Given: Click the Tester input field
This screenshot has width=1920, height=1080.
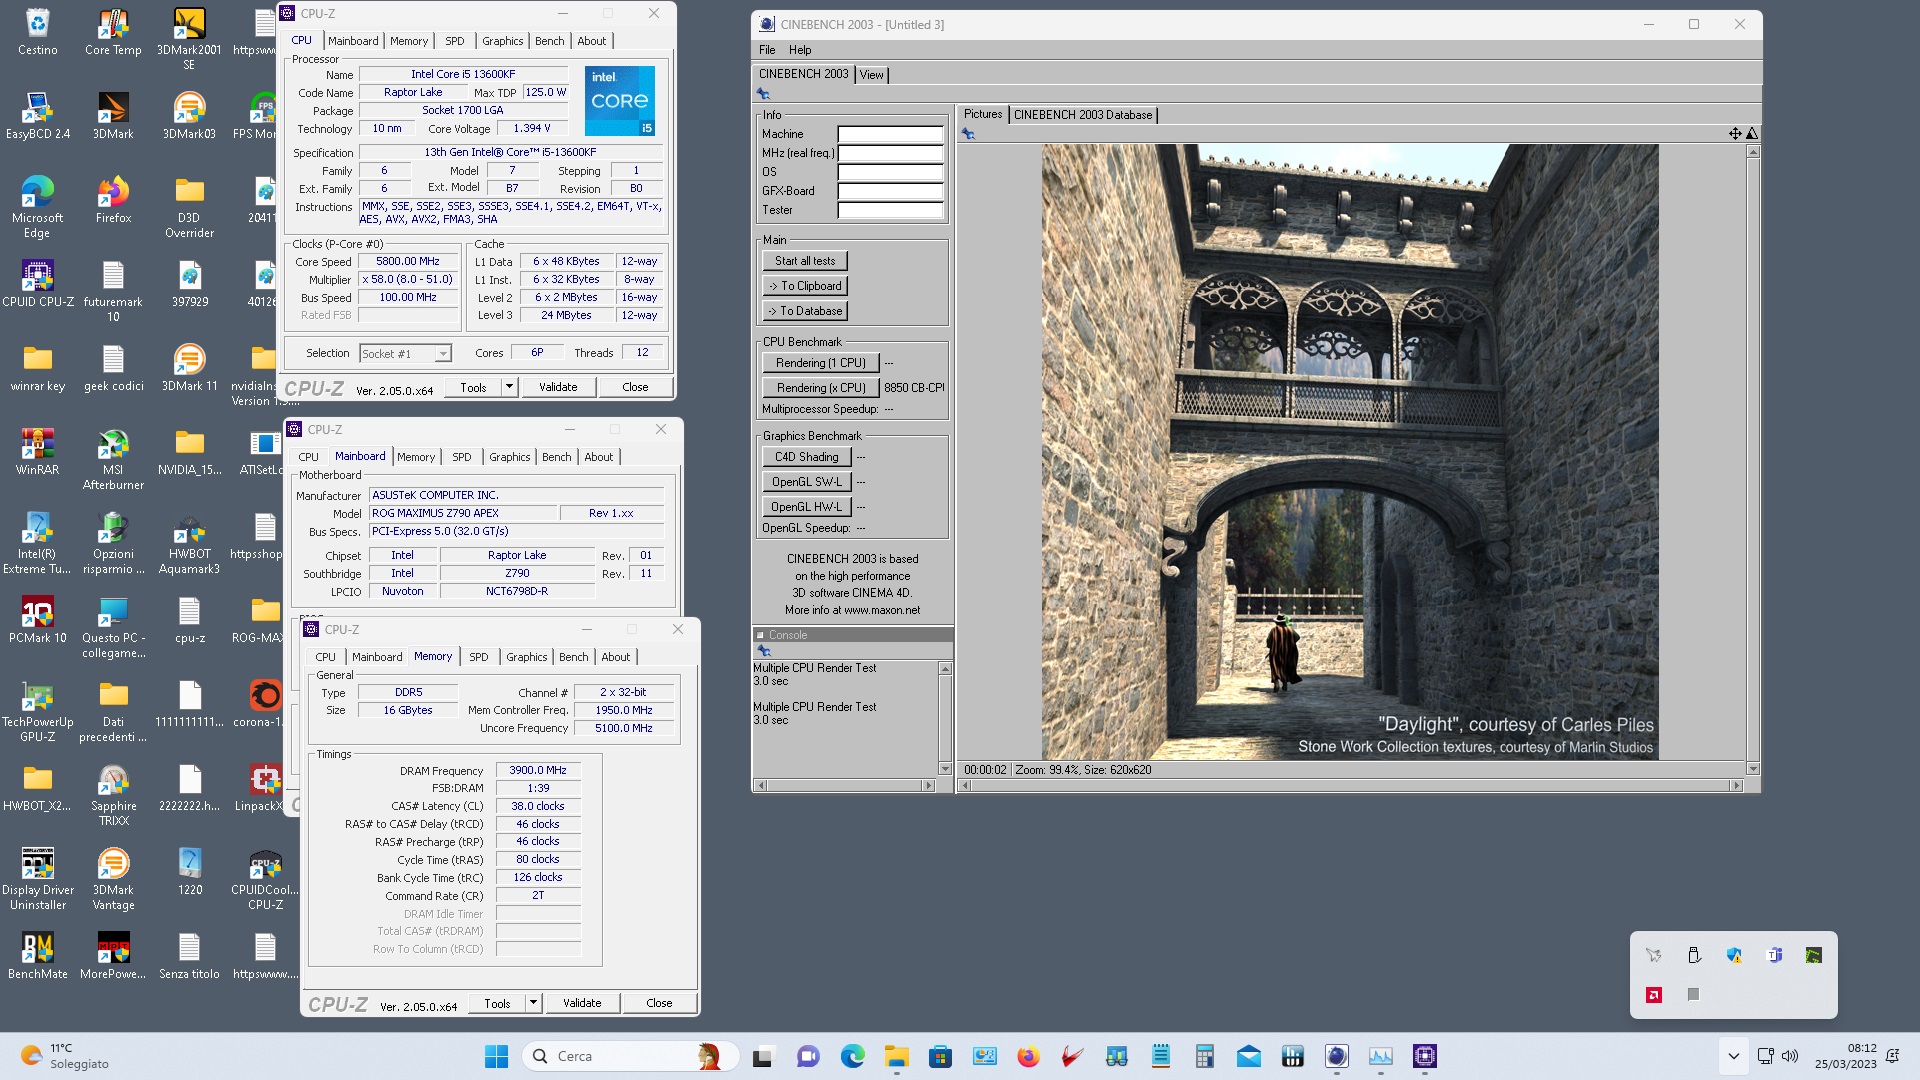Looking at the screenshot, I should (x=890, y=210).
